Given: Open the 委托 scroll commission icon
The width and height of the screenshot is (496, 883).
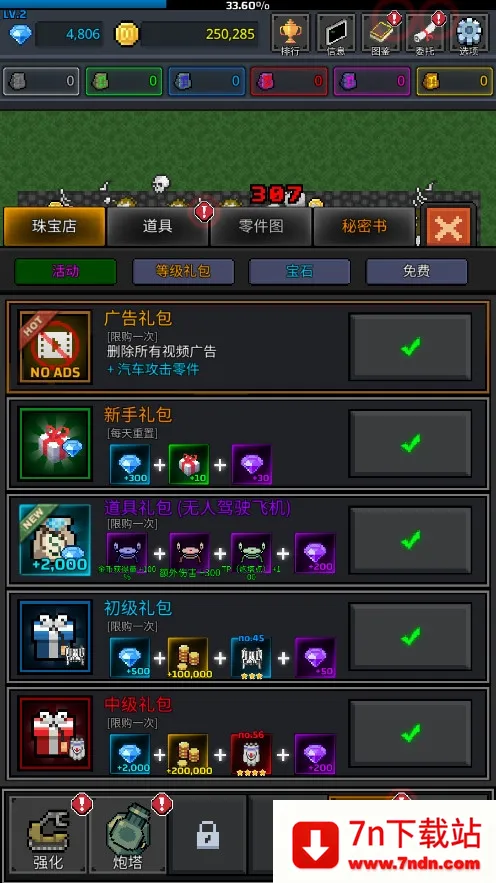Looking at the screenshot, I should click(x=425, y=34).
